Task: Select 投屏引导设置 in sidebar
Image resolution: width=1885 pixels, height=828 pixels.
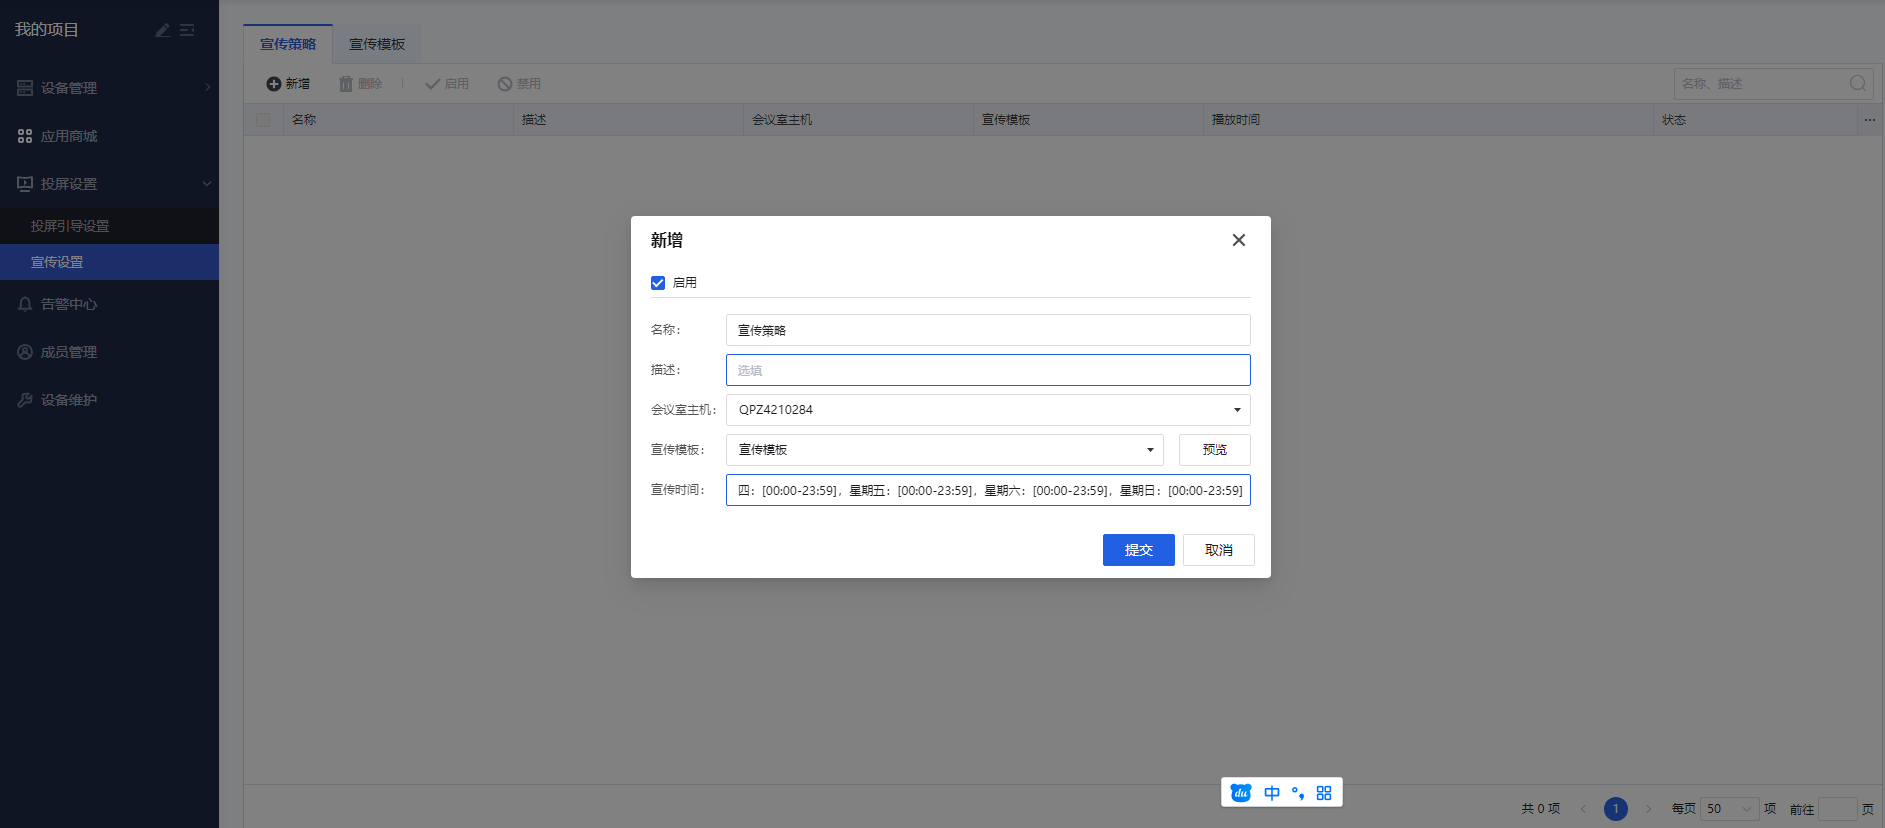Action: pos(70,226)
